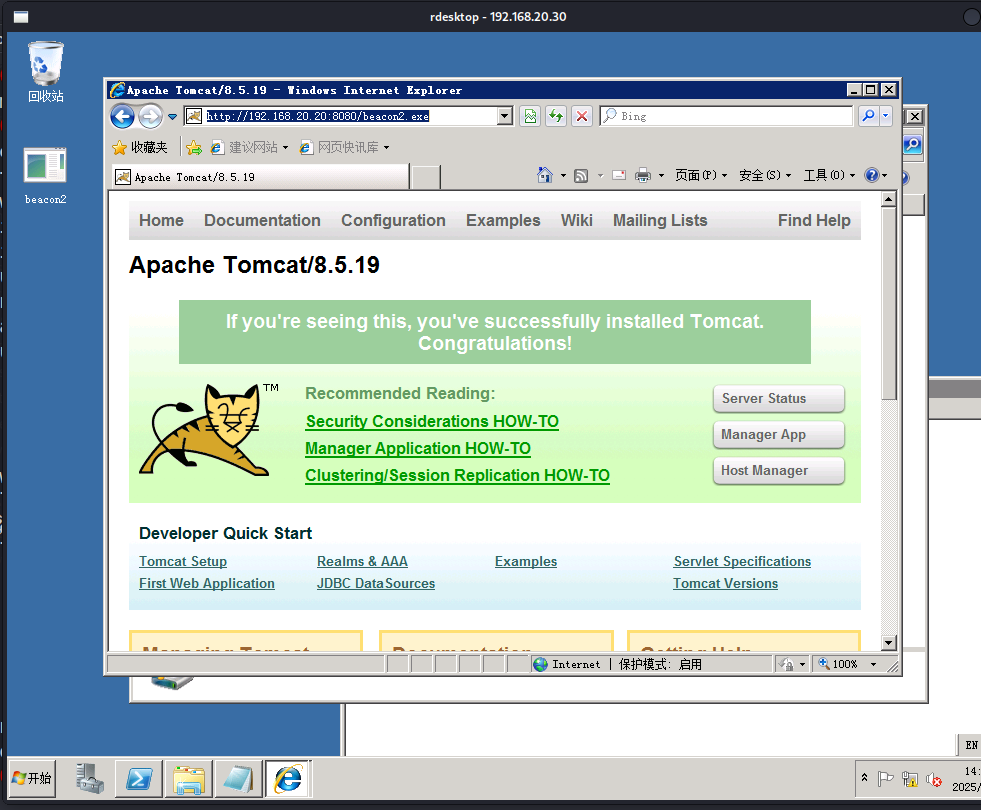Click the Compatibility View icon
Image resolution: width=981 pixels, height=810 pixels.
tap(531, 116)
